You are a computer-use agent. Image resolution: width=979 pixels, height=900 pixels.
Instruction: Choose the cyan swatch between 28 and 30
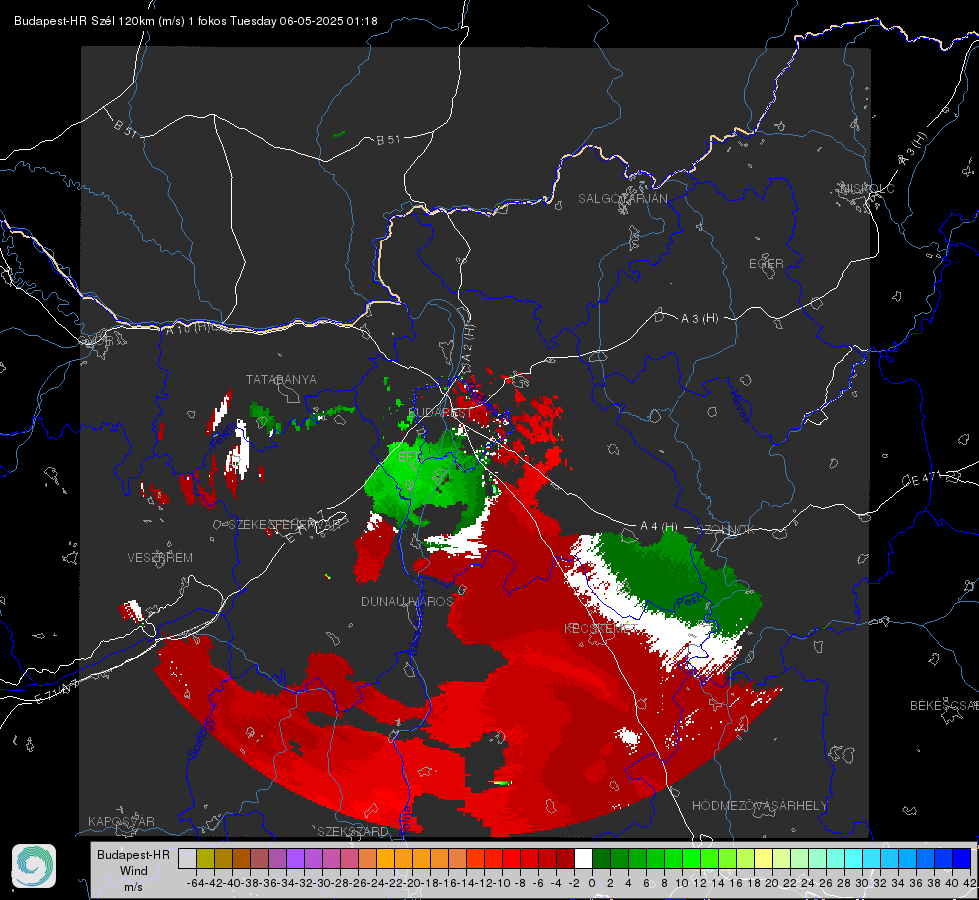pyautogui.click(x=853, y=859)
